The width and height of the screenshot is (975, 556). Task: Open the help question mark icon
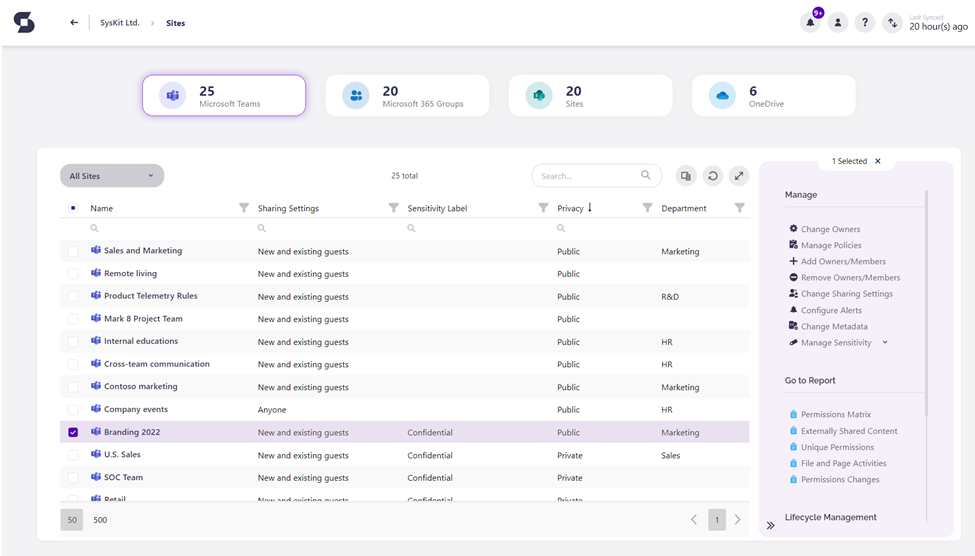[865, 23]
